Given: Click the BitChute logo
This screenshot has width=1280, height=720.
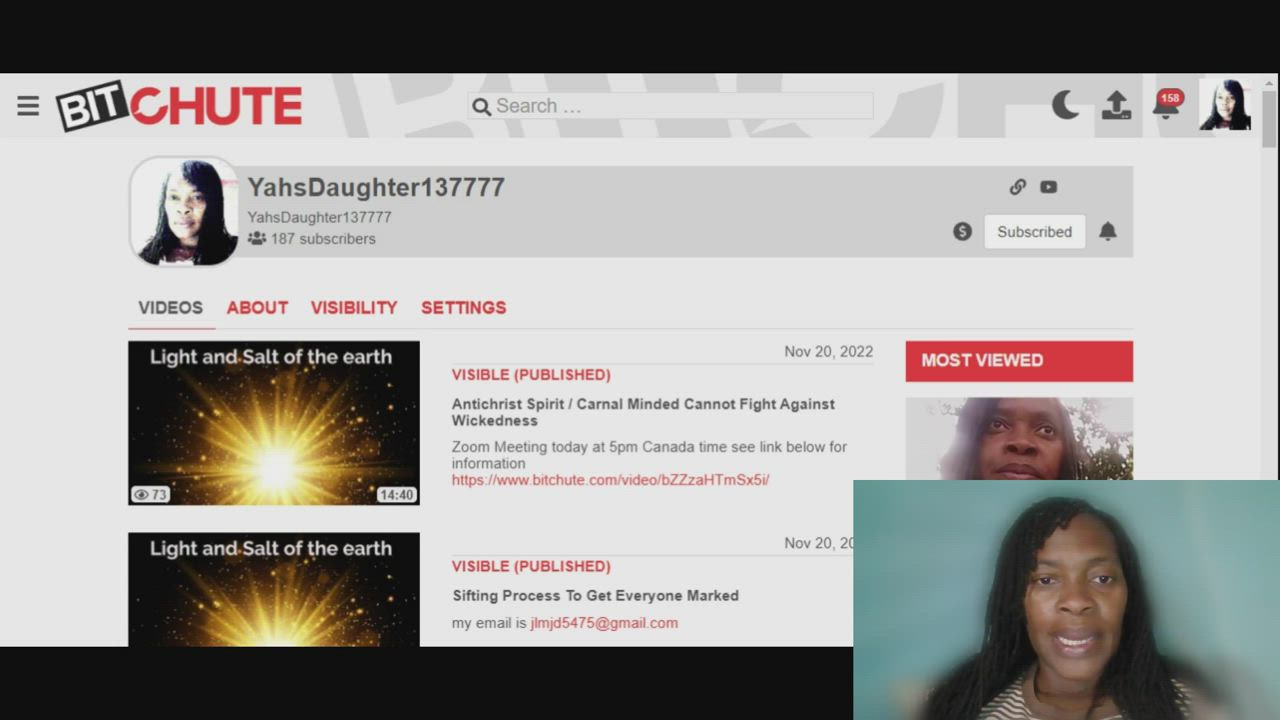Looking at the screenshot, I should 179,106.
